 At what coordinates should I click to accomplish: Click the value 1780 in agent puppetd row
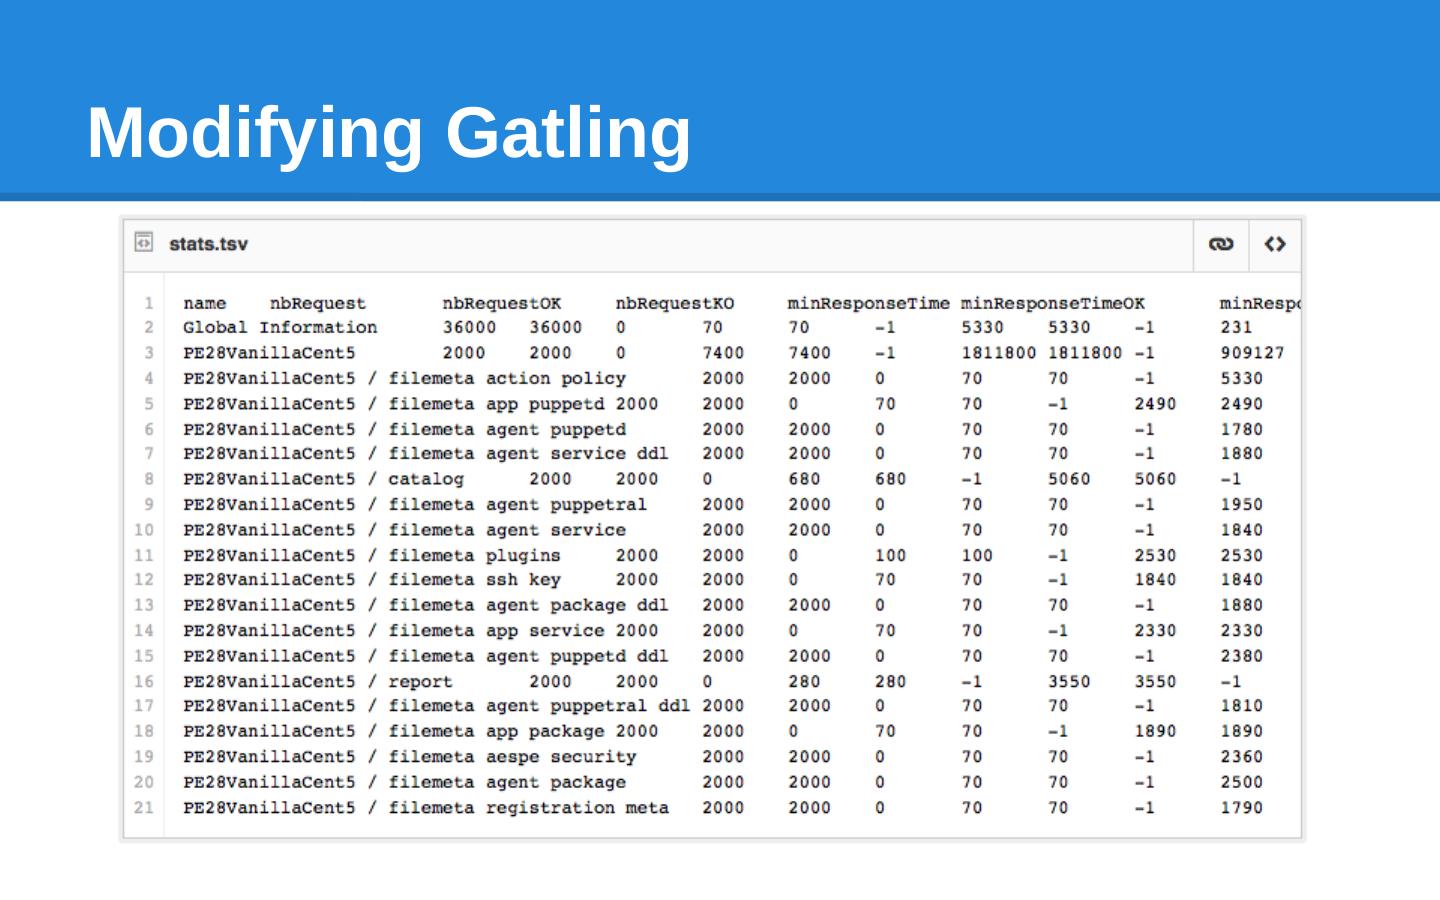tap(1242, 430)
